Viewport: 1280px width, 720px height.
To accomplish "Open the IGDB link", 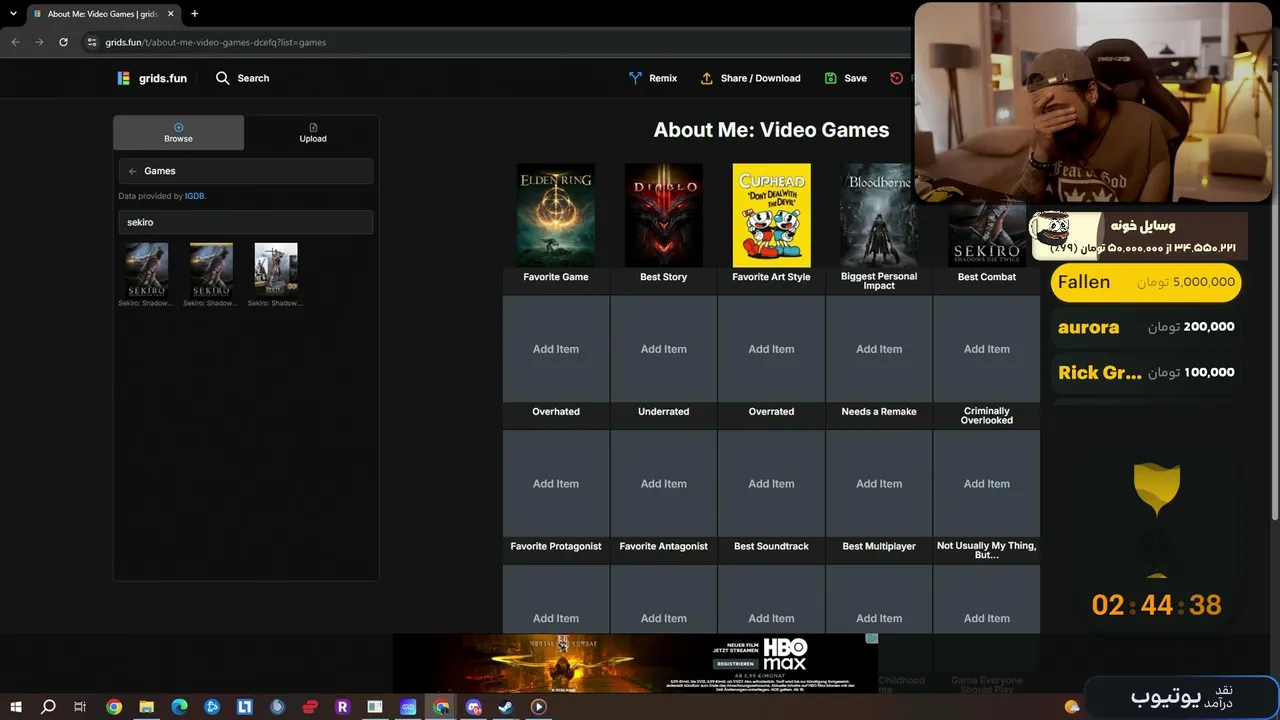I will (194, 196).
